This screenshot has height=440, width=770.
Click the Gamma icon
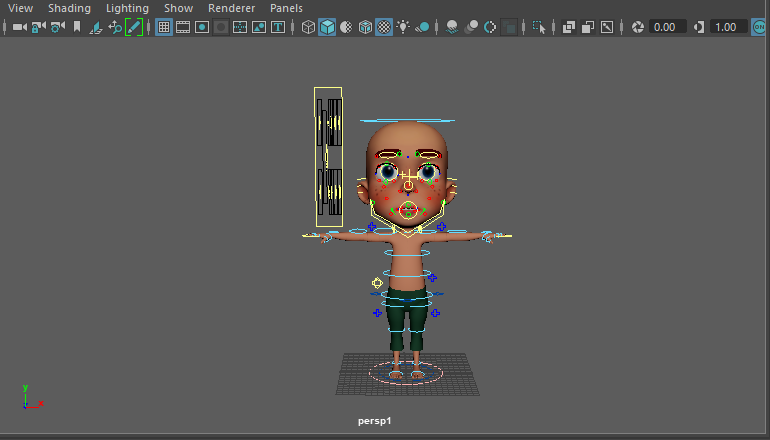coord(699,27)
